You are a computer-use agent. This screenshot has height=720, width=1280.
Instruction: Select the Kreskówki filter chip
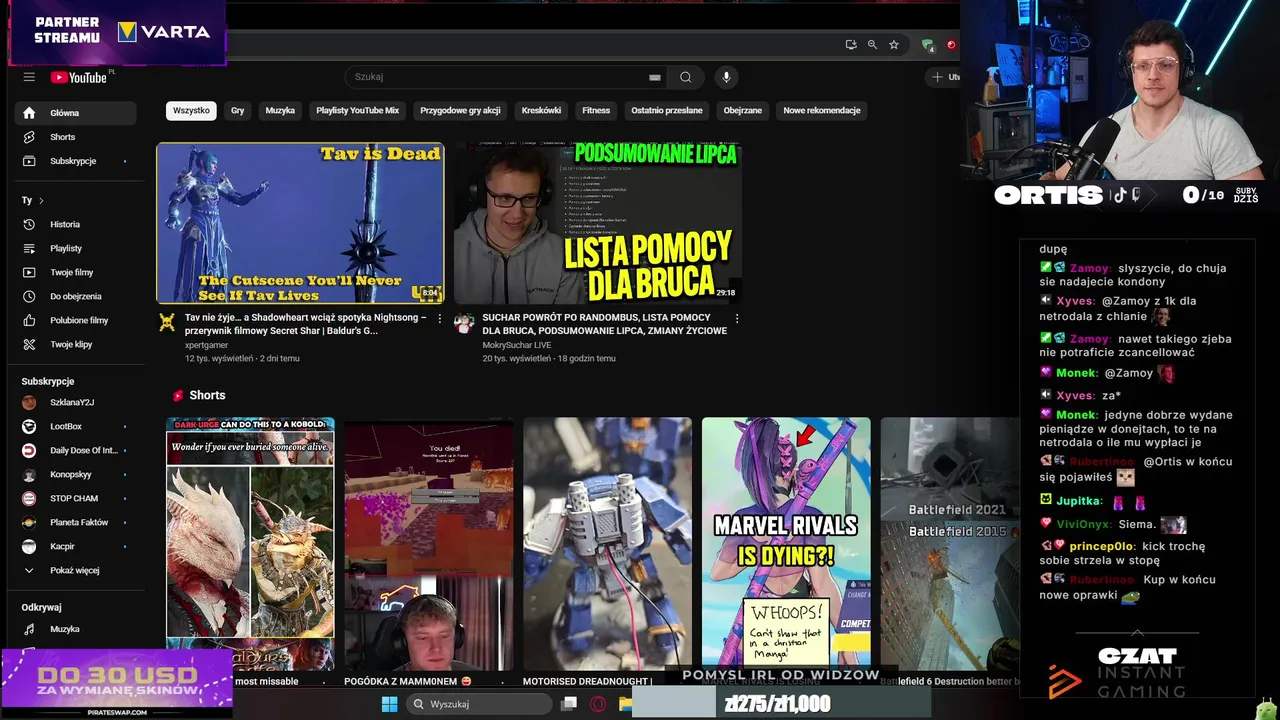541,110
